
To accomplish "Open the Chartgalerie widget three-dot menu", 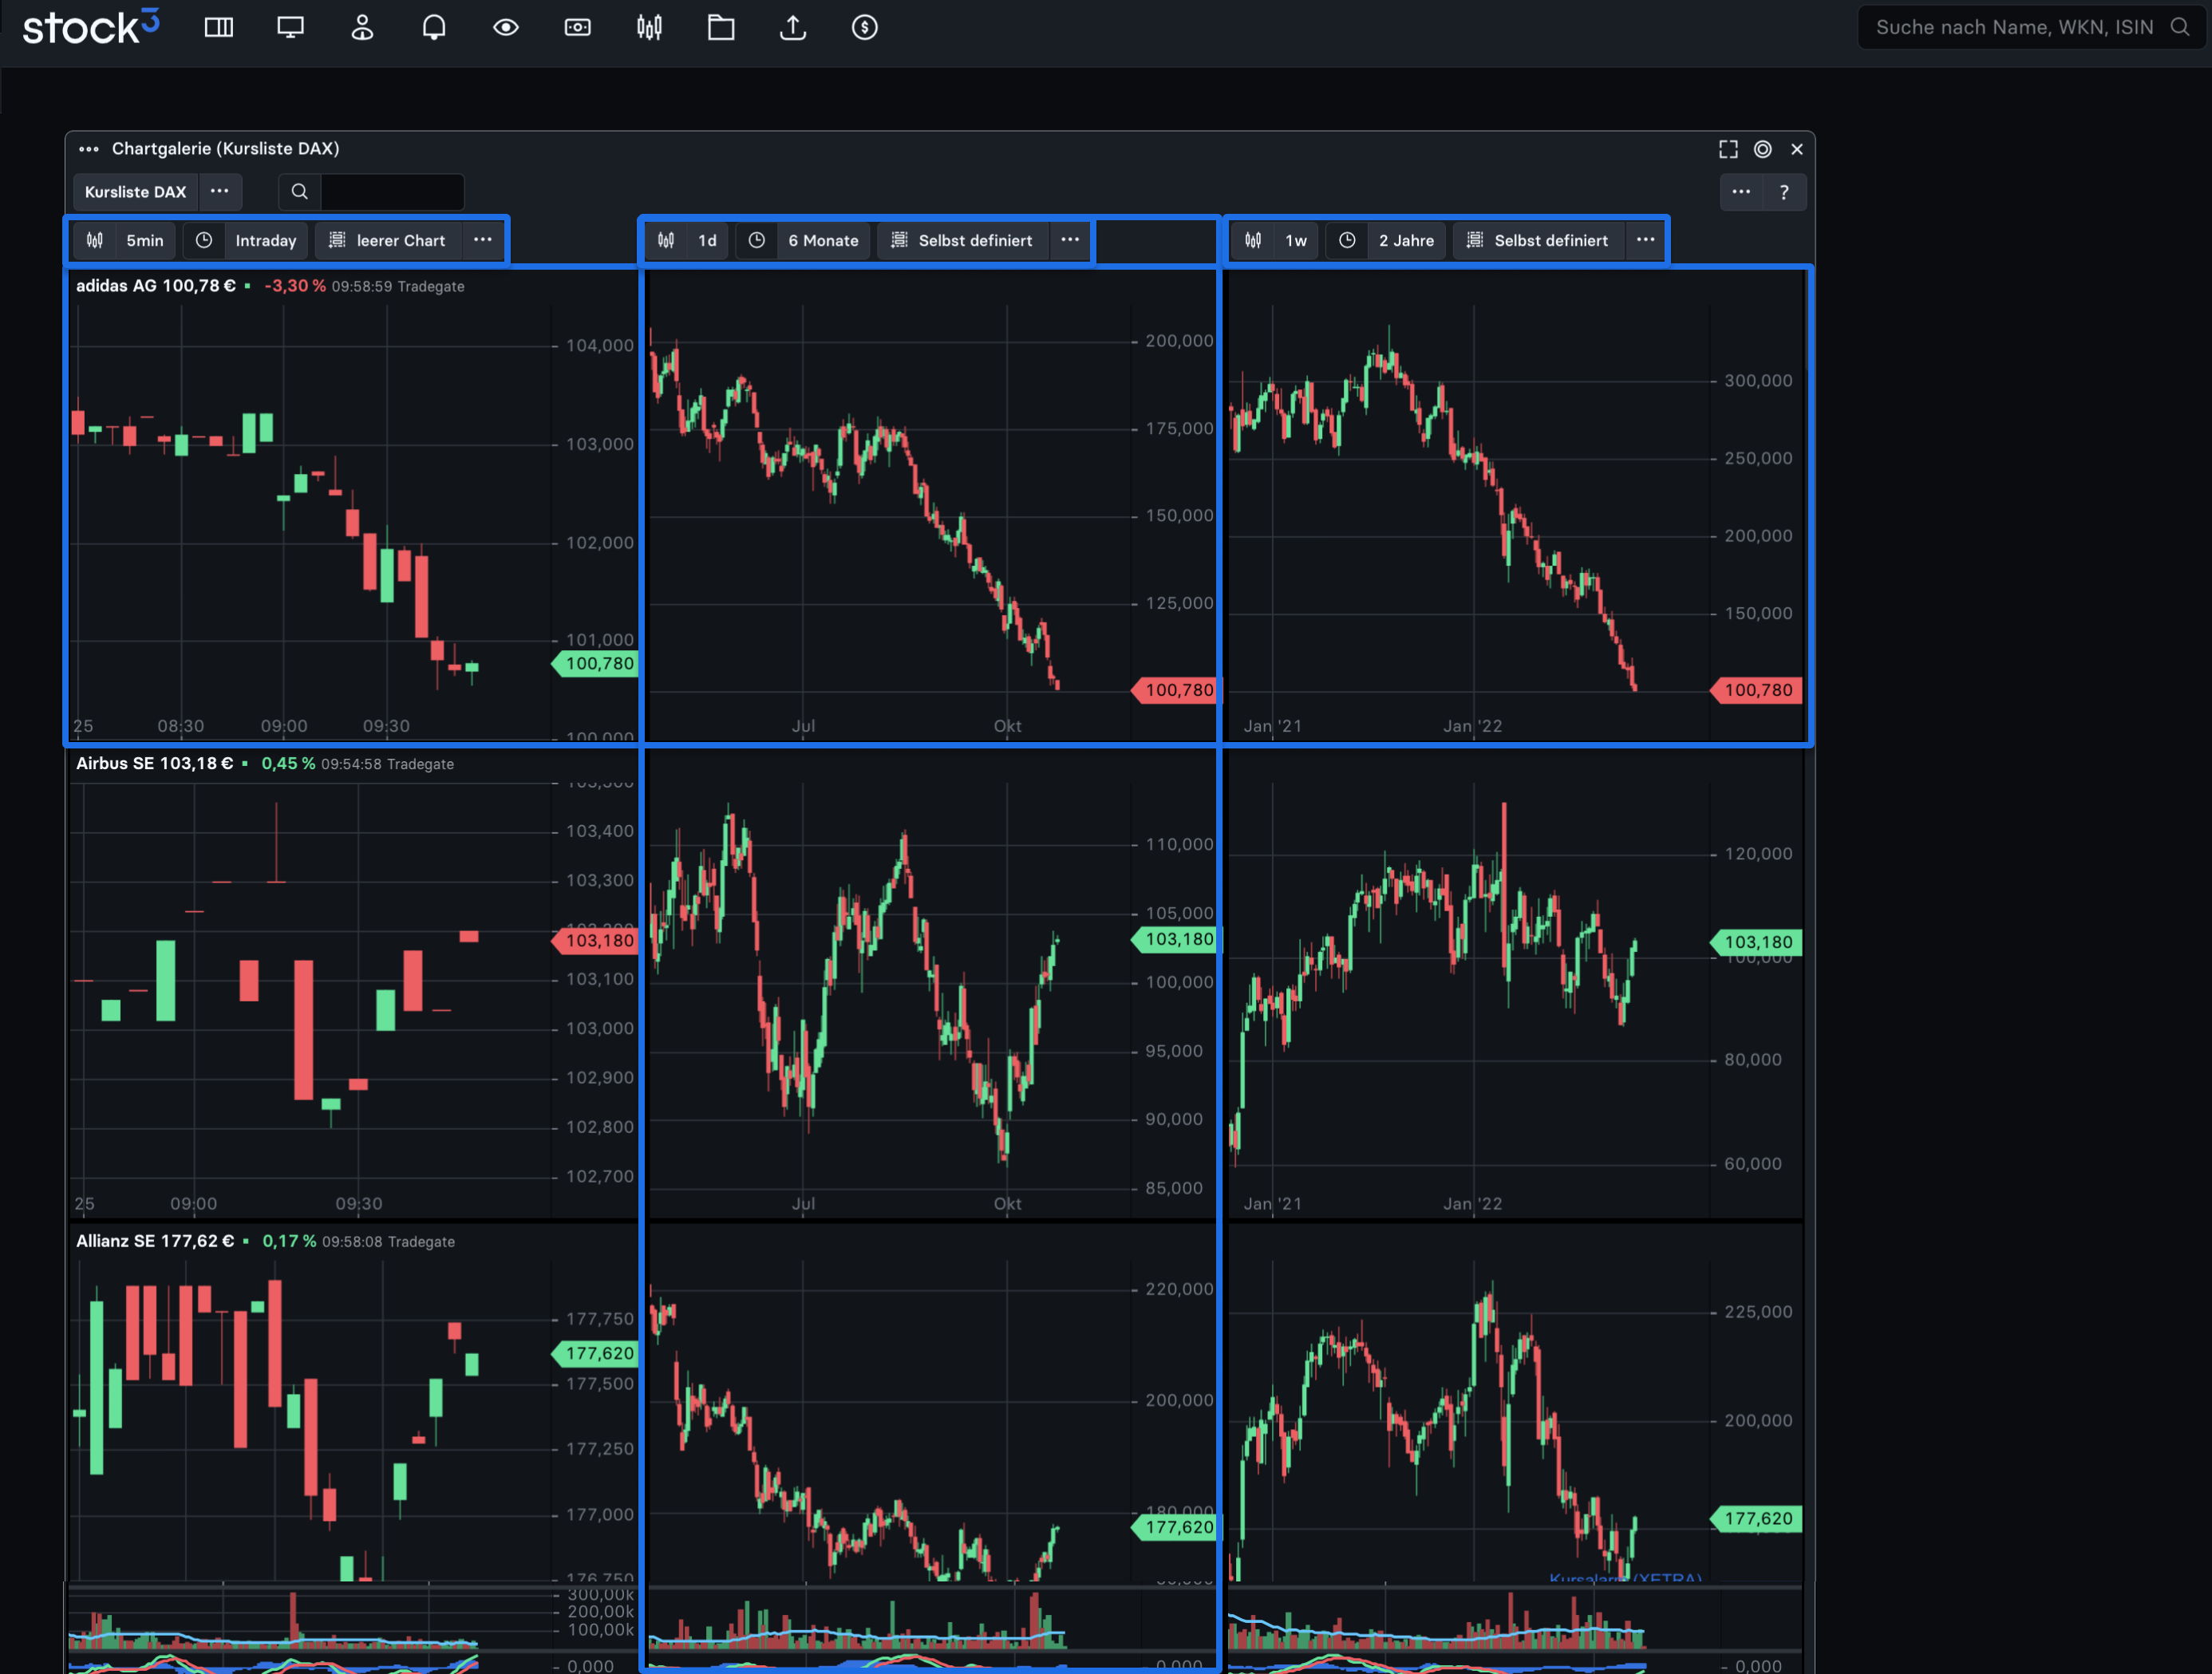I will coord(89,149).
